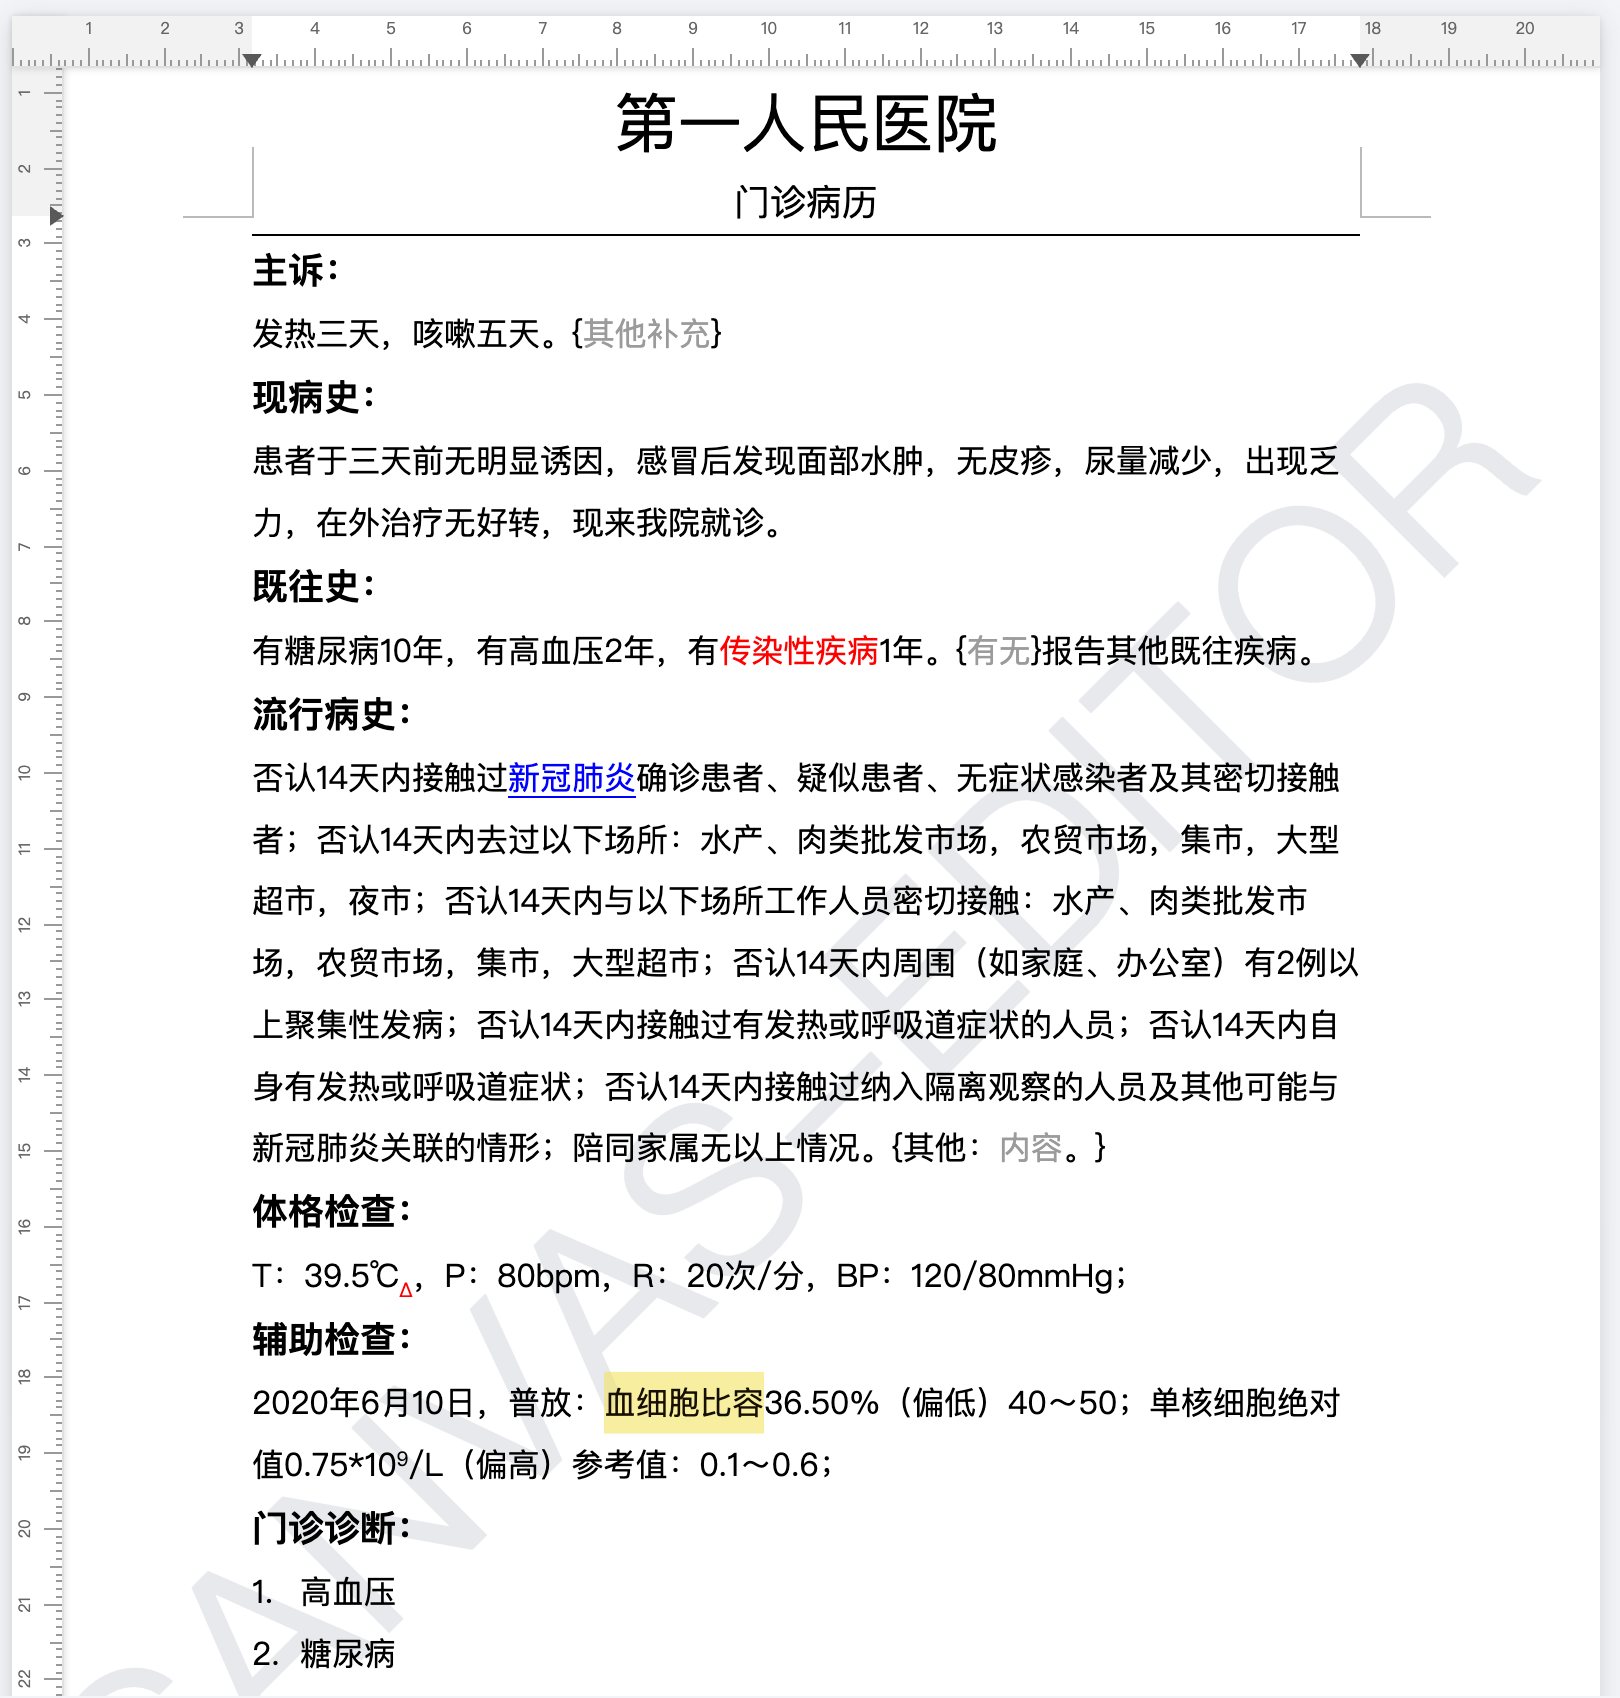This screenshot has width=1620, height=1698.
Task: Click the number 10 on vertical ruler
Action: [24, 772]
